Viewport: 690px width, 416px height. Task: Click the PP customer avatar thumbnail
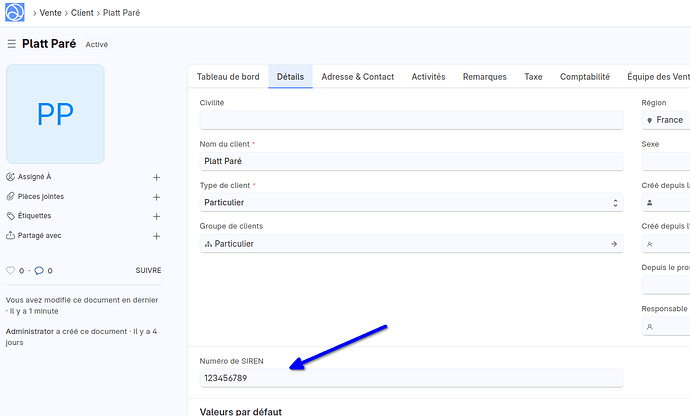coord(55,114)
